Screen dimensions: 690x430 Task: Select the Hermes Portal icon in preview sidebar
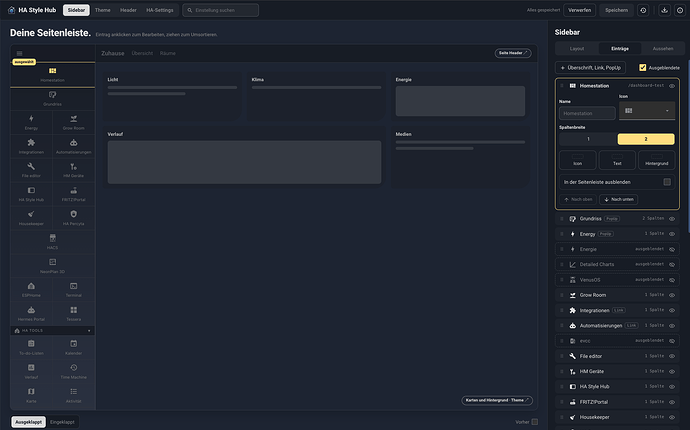[x=31, y=310]
